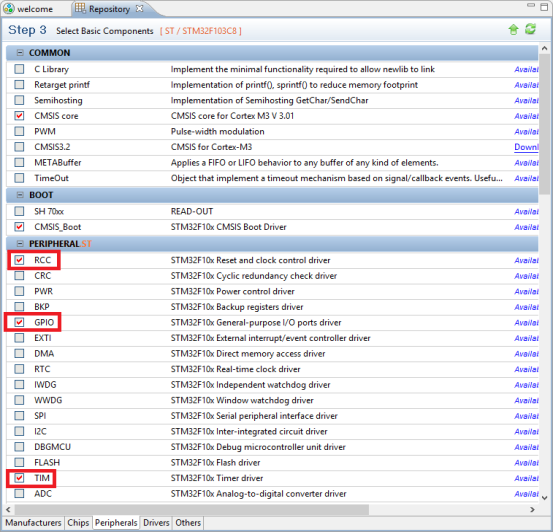The width and height of the screenshot is (553, 532).
Task: Click the Download link for CMSIS3.2
Action: click(526, 147)
